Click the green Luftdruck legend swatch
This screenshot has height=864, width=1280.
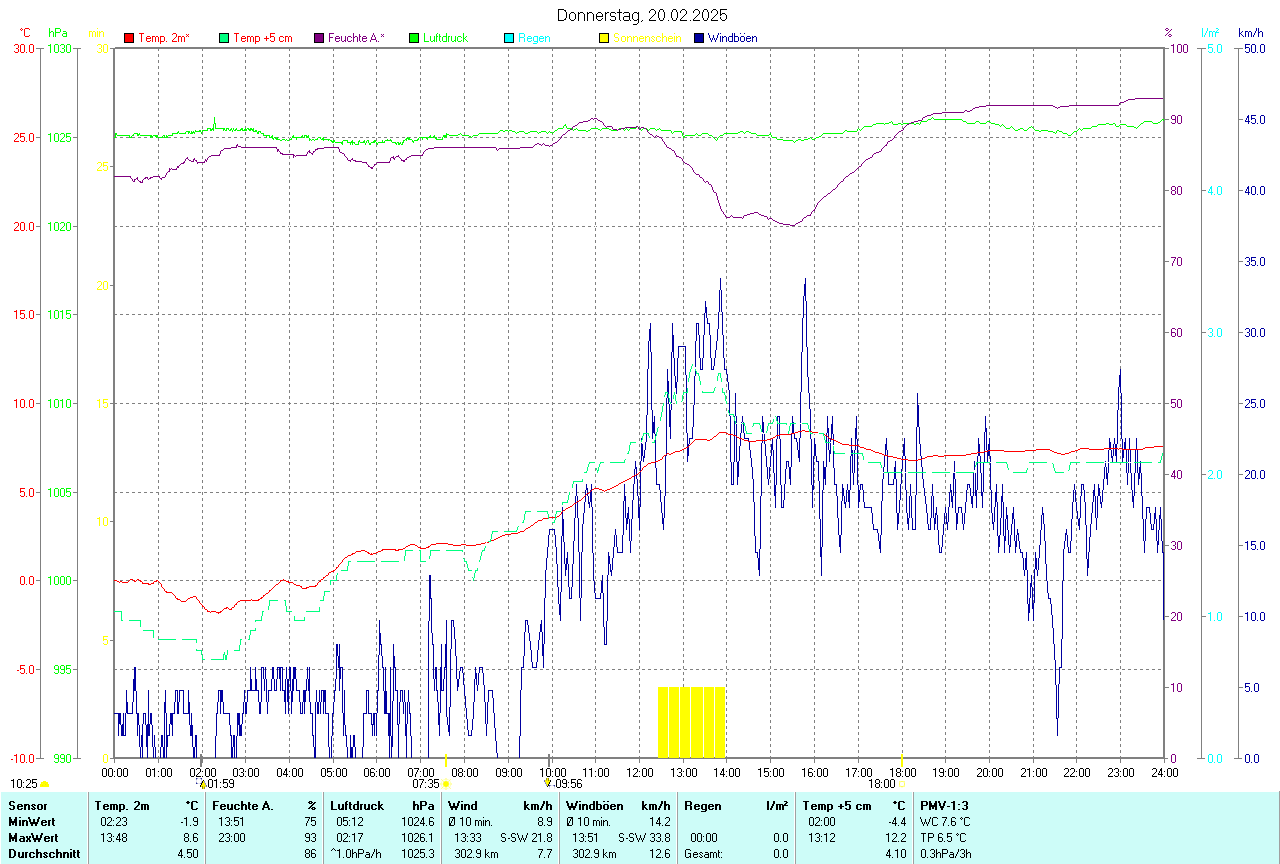pyautogui.click(x=414, y=38)
